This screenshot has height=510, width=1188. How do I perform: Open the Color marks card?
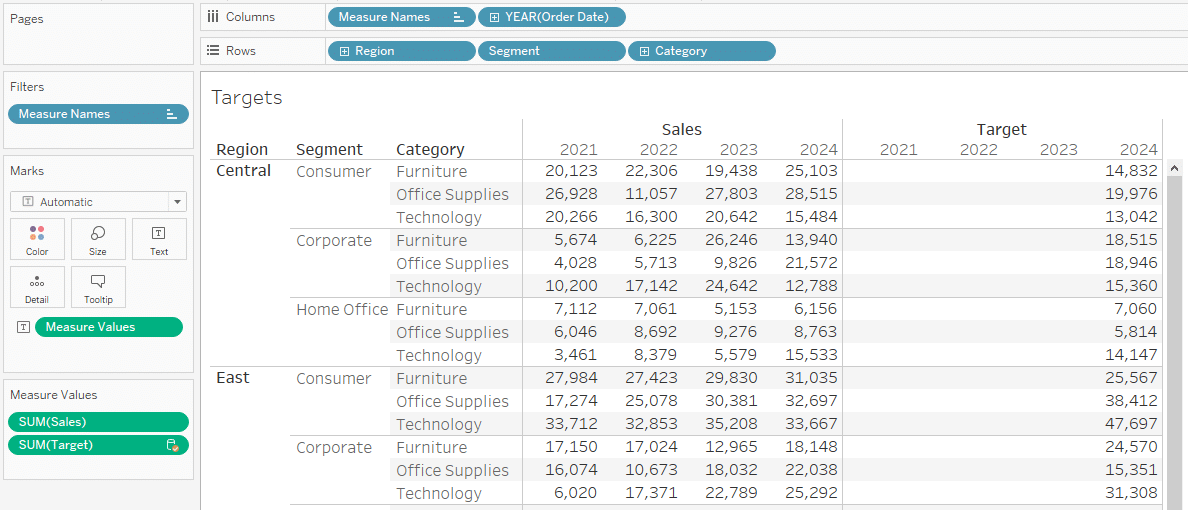(x=37, y=239)
